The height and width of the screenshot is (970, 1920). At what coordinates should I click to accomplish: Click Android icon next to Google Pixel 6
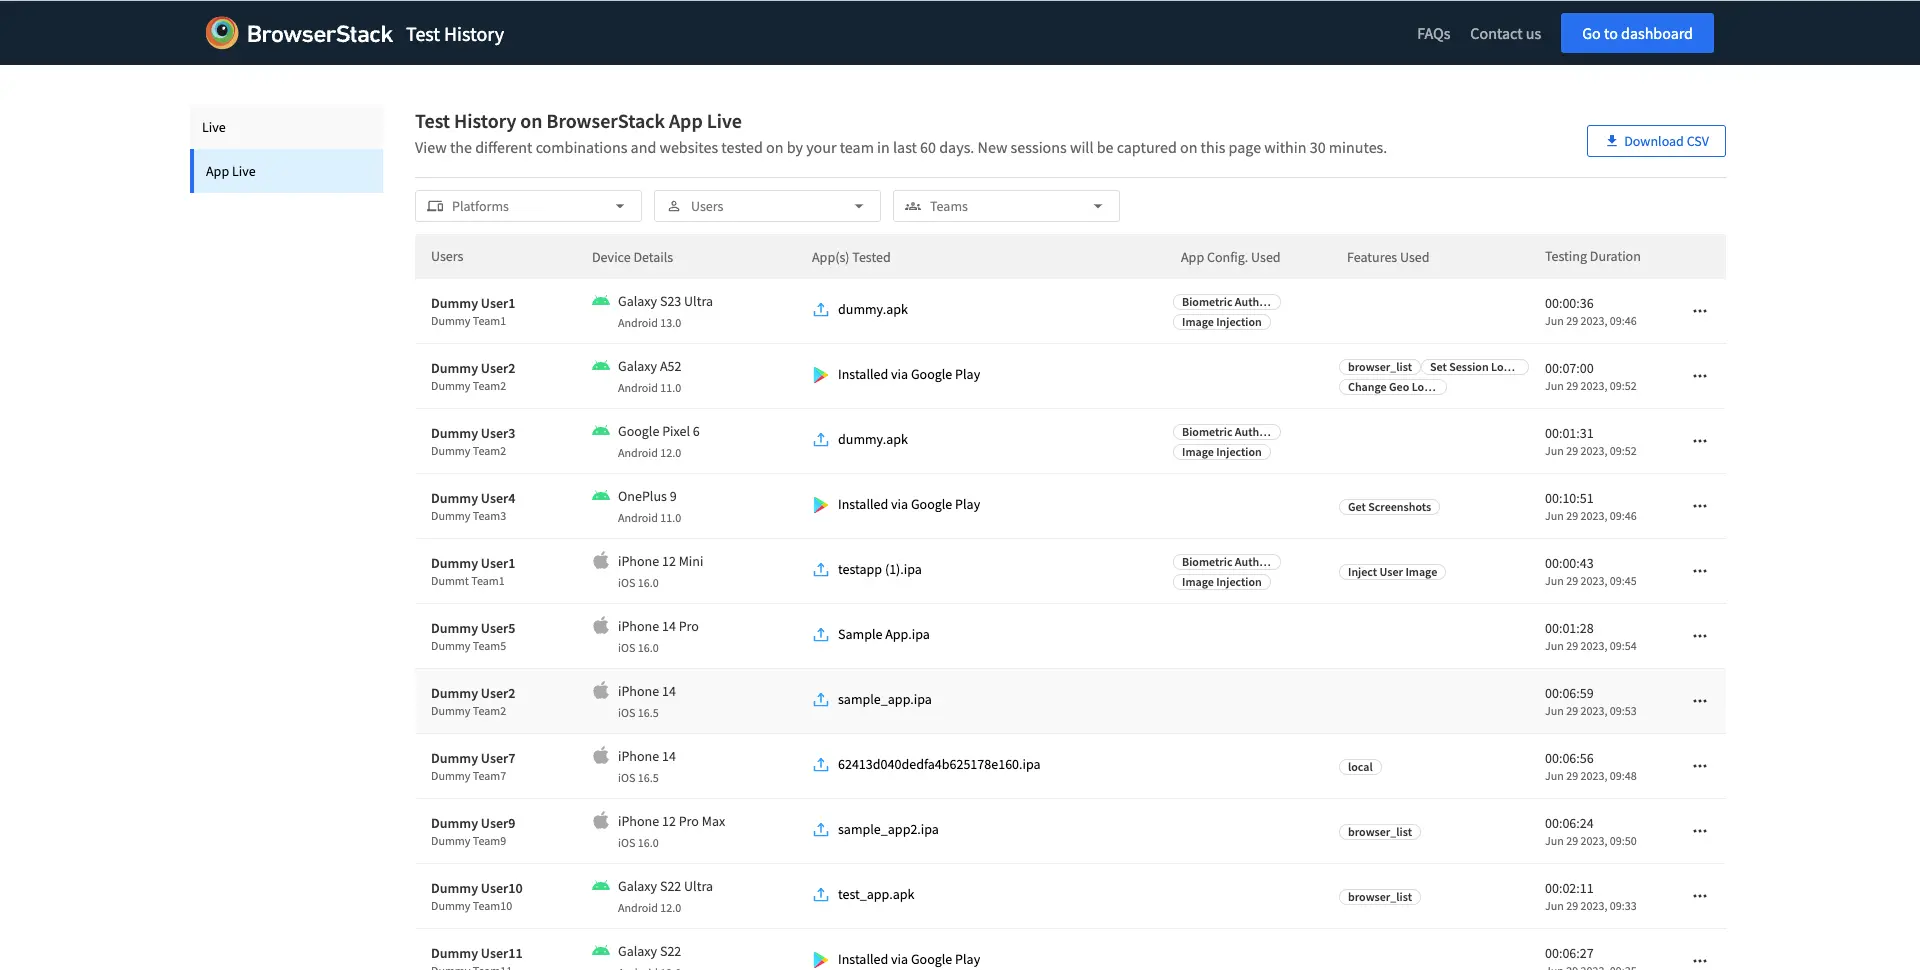click(601, 432)
